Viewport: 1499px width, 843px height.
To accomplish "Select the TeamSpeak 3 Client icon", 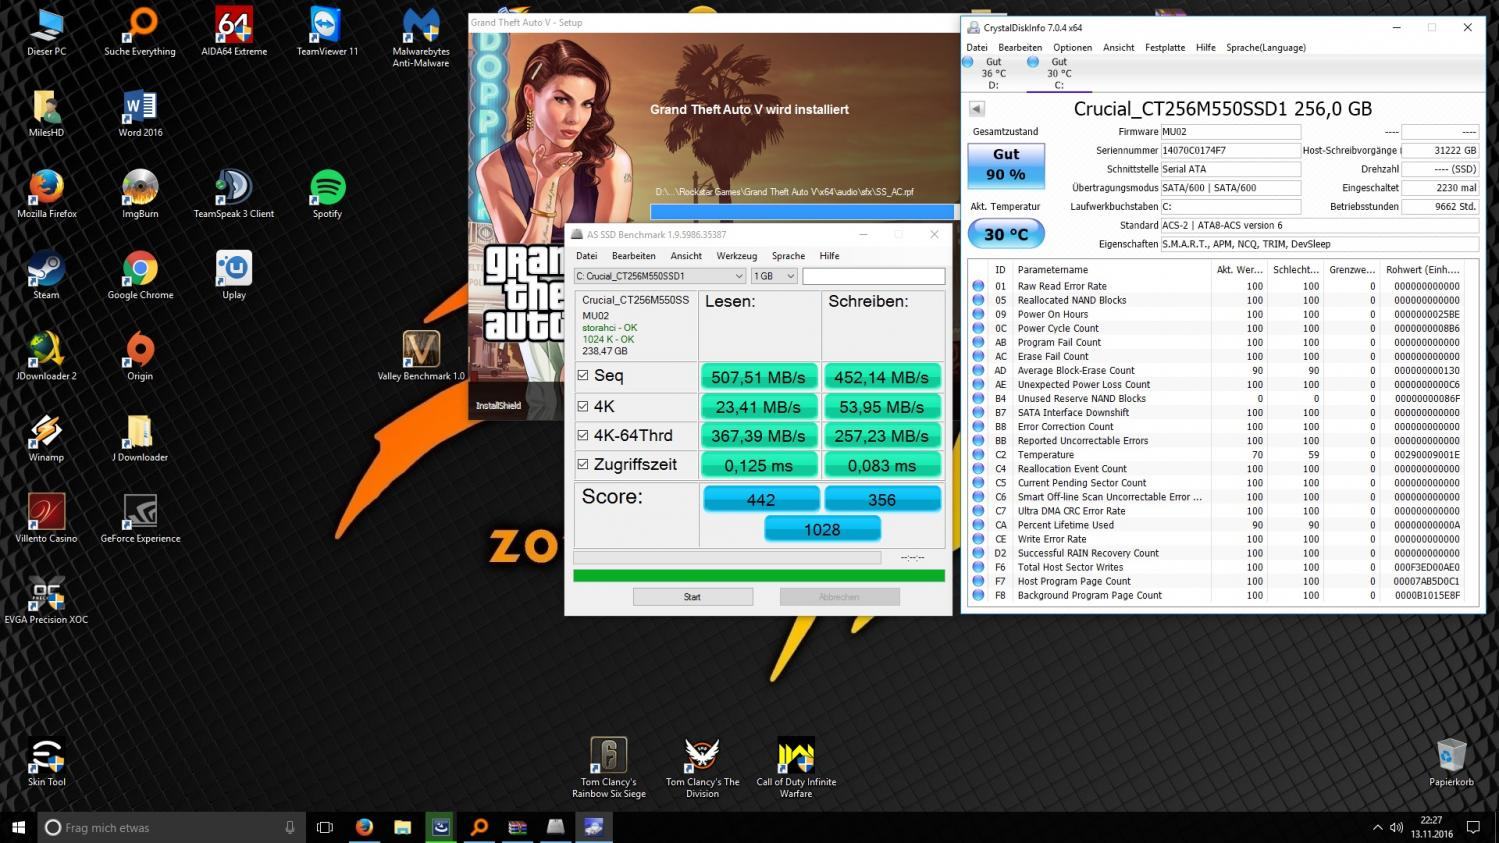I will tap(234, 195).
